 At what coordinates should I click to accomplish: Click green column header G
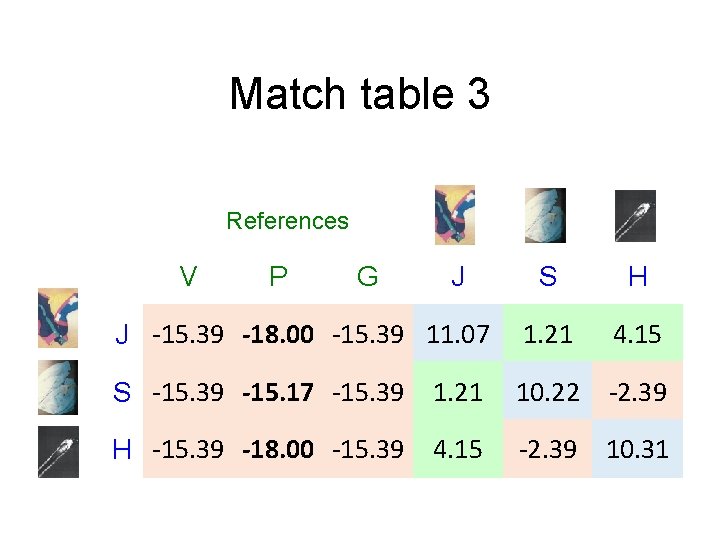pyautogui.click(x=367, y=276)
